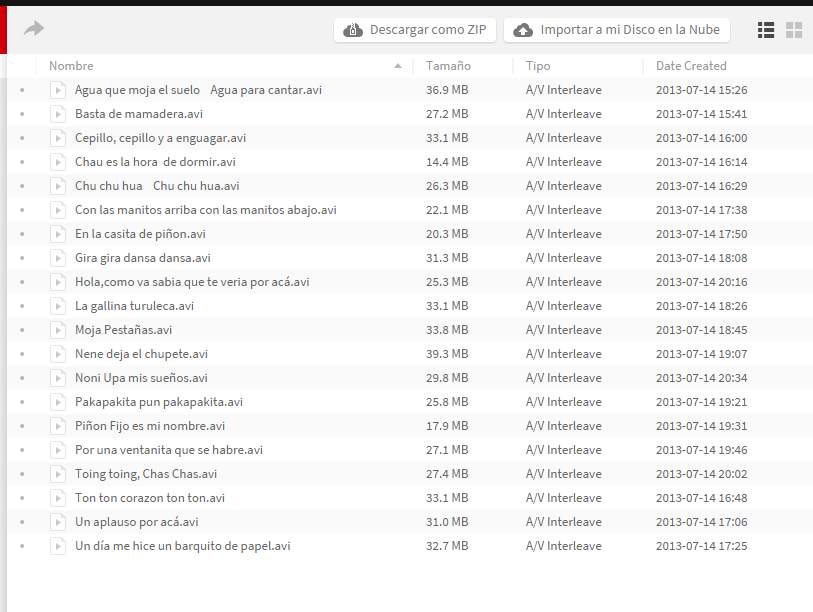Image resolution: width=813 pixels, height=612 pixels.
Task: Click video icon for Moja Pestañas.avi
Action: pos(58,330)
